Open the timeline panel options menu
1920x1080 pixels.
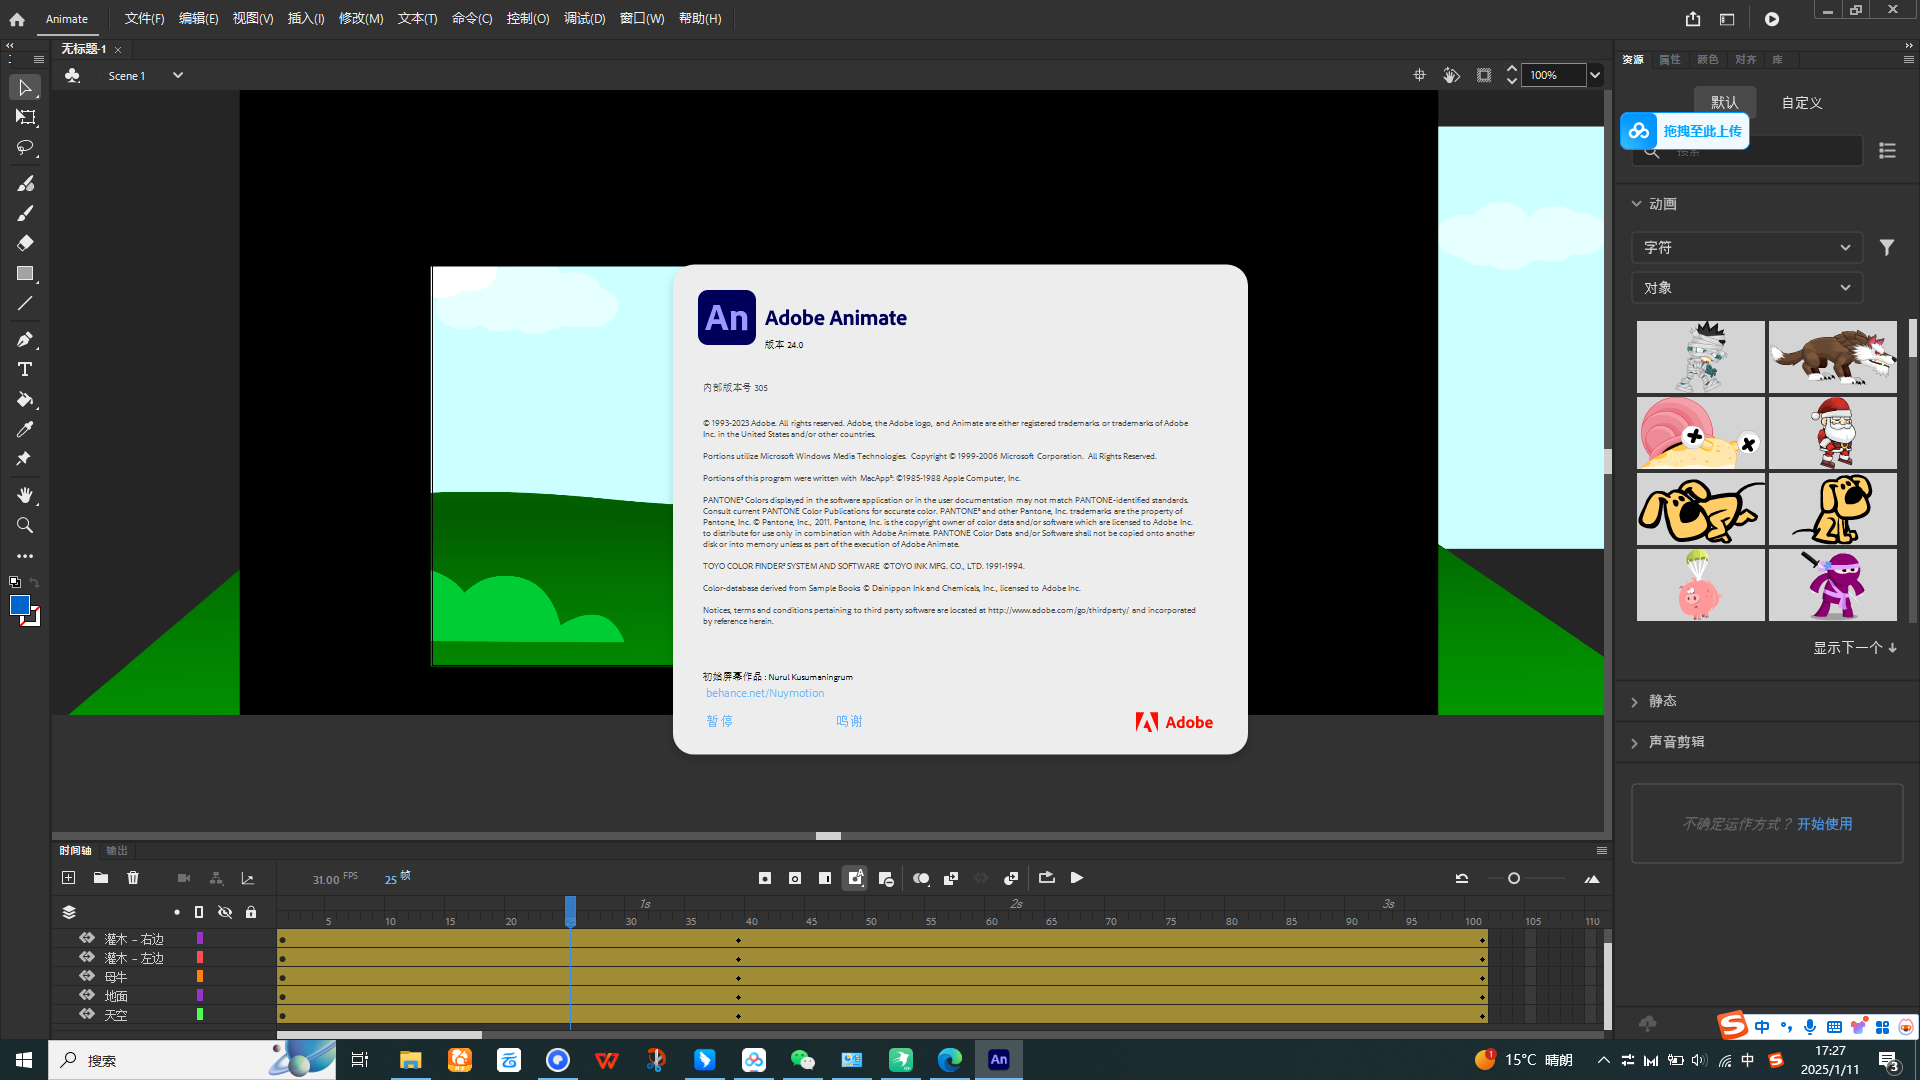click(x=1601, y=851)
